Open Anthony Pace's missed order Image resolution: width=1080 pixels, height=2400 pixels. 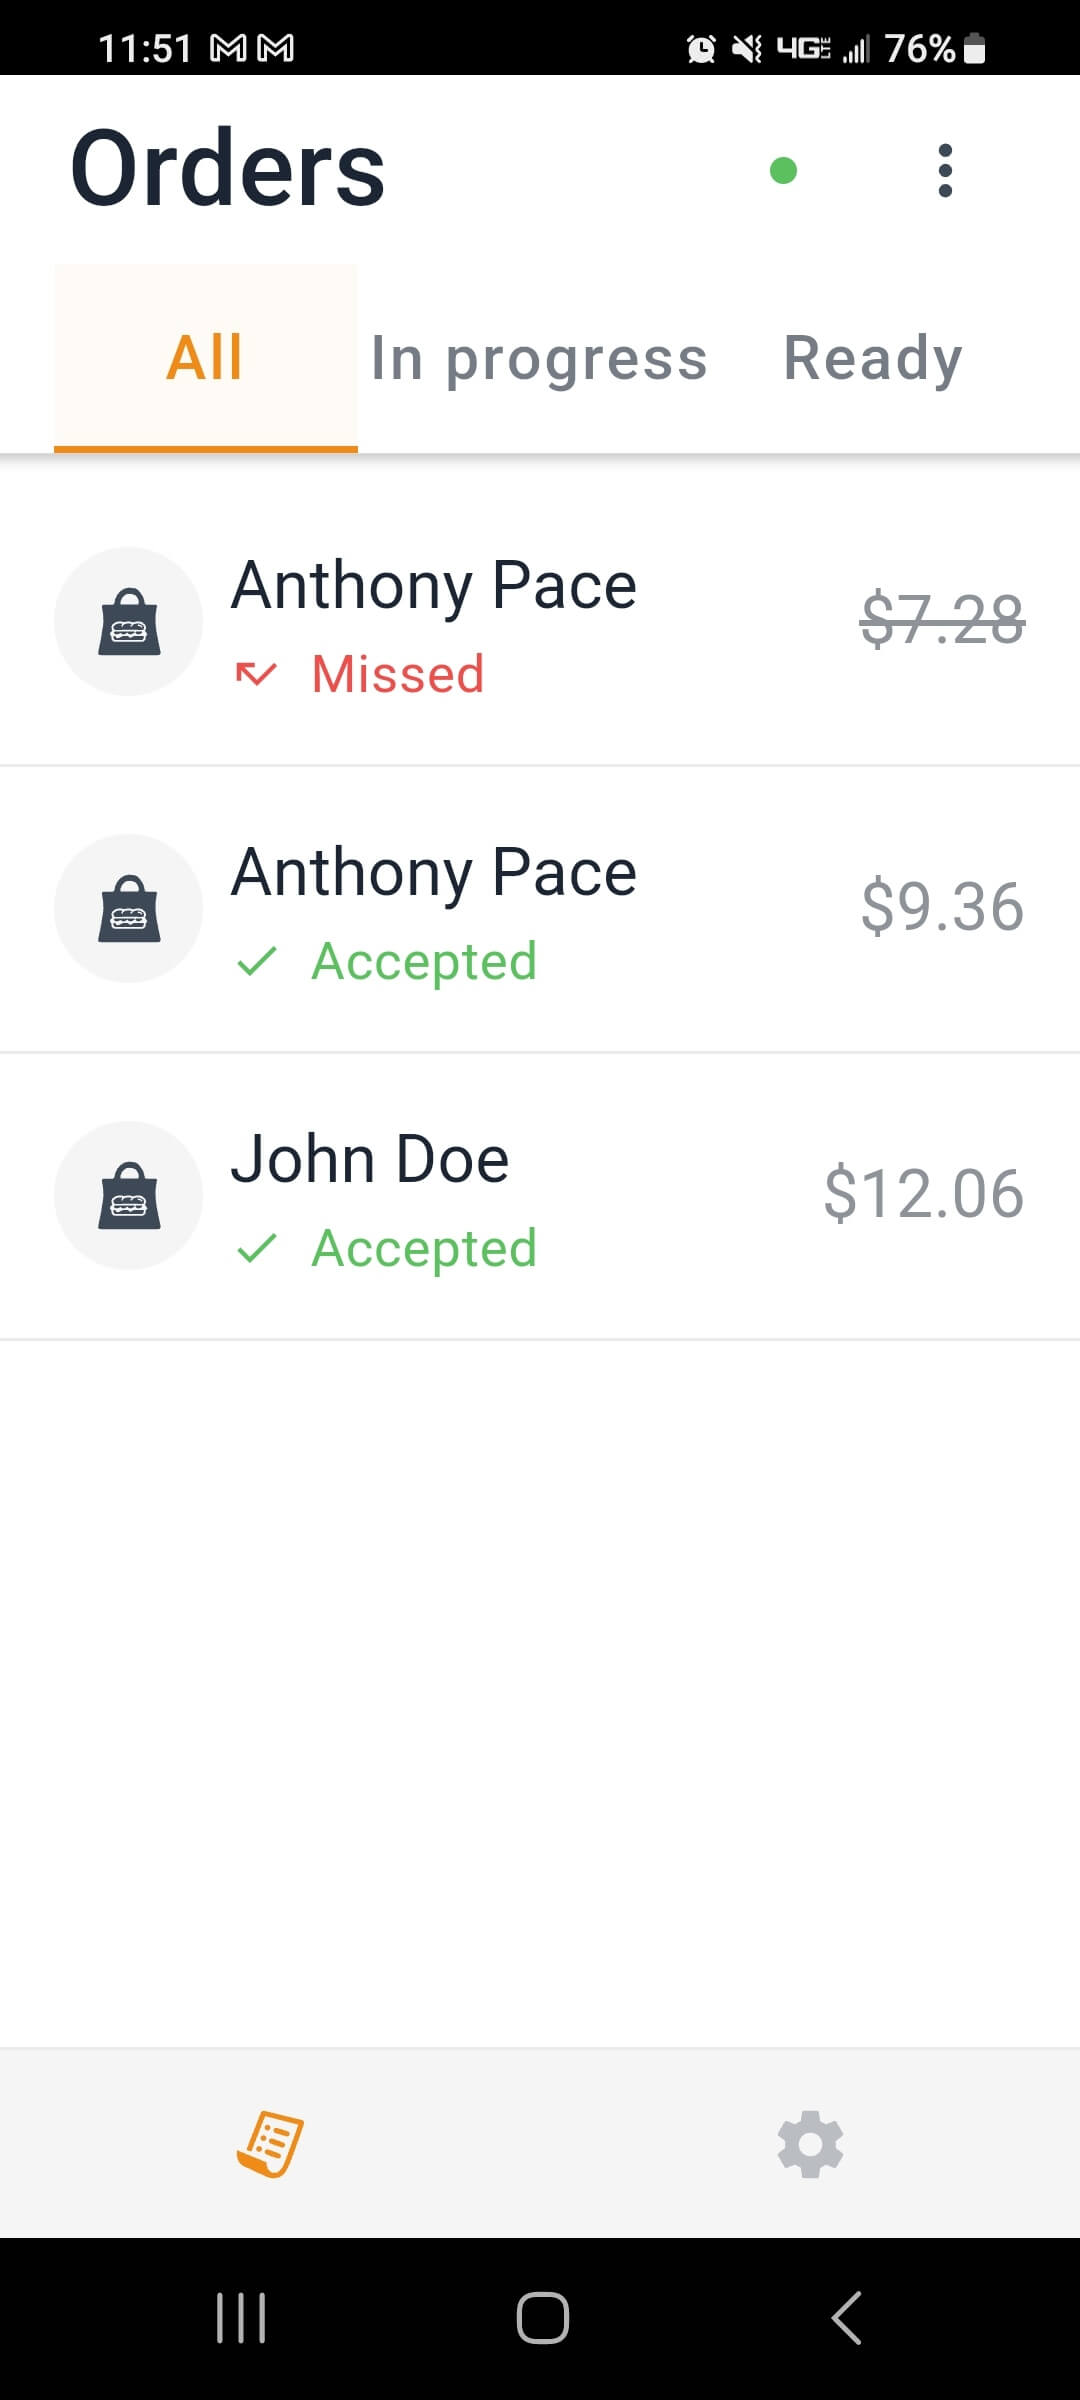point(540,622)
